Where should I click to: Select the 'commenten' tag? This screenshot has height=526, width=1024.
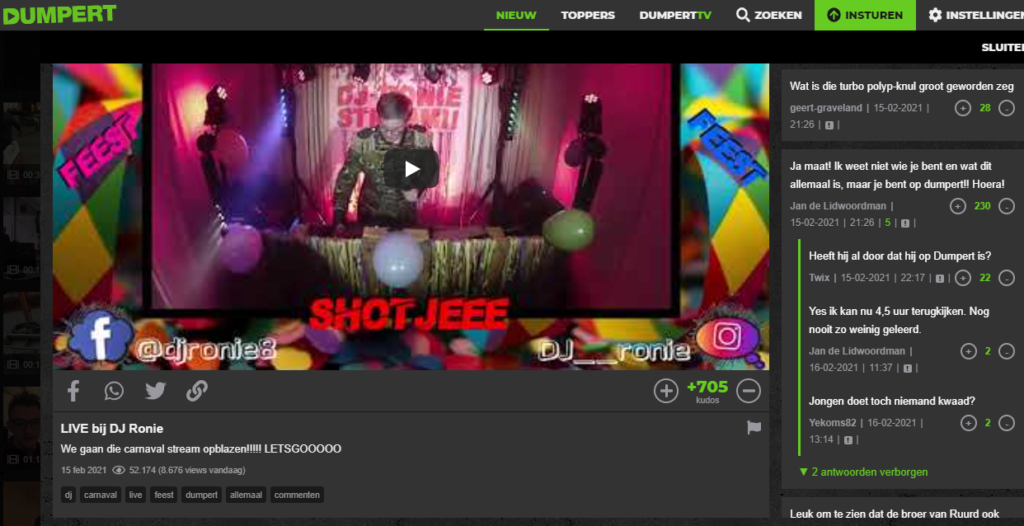point(297,495)
